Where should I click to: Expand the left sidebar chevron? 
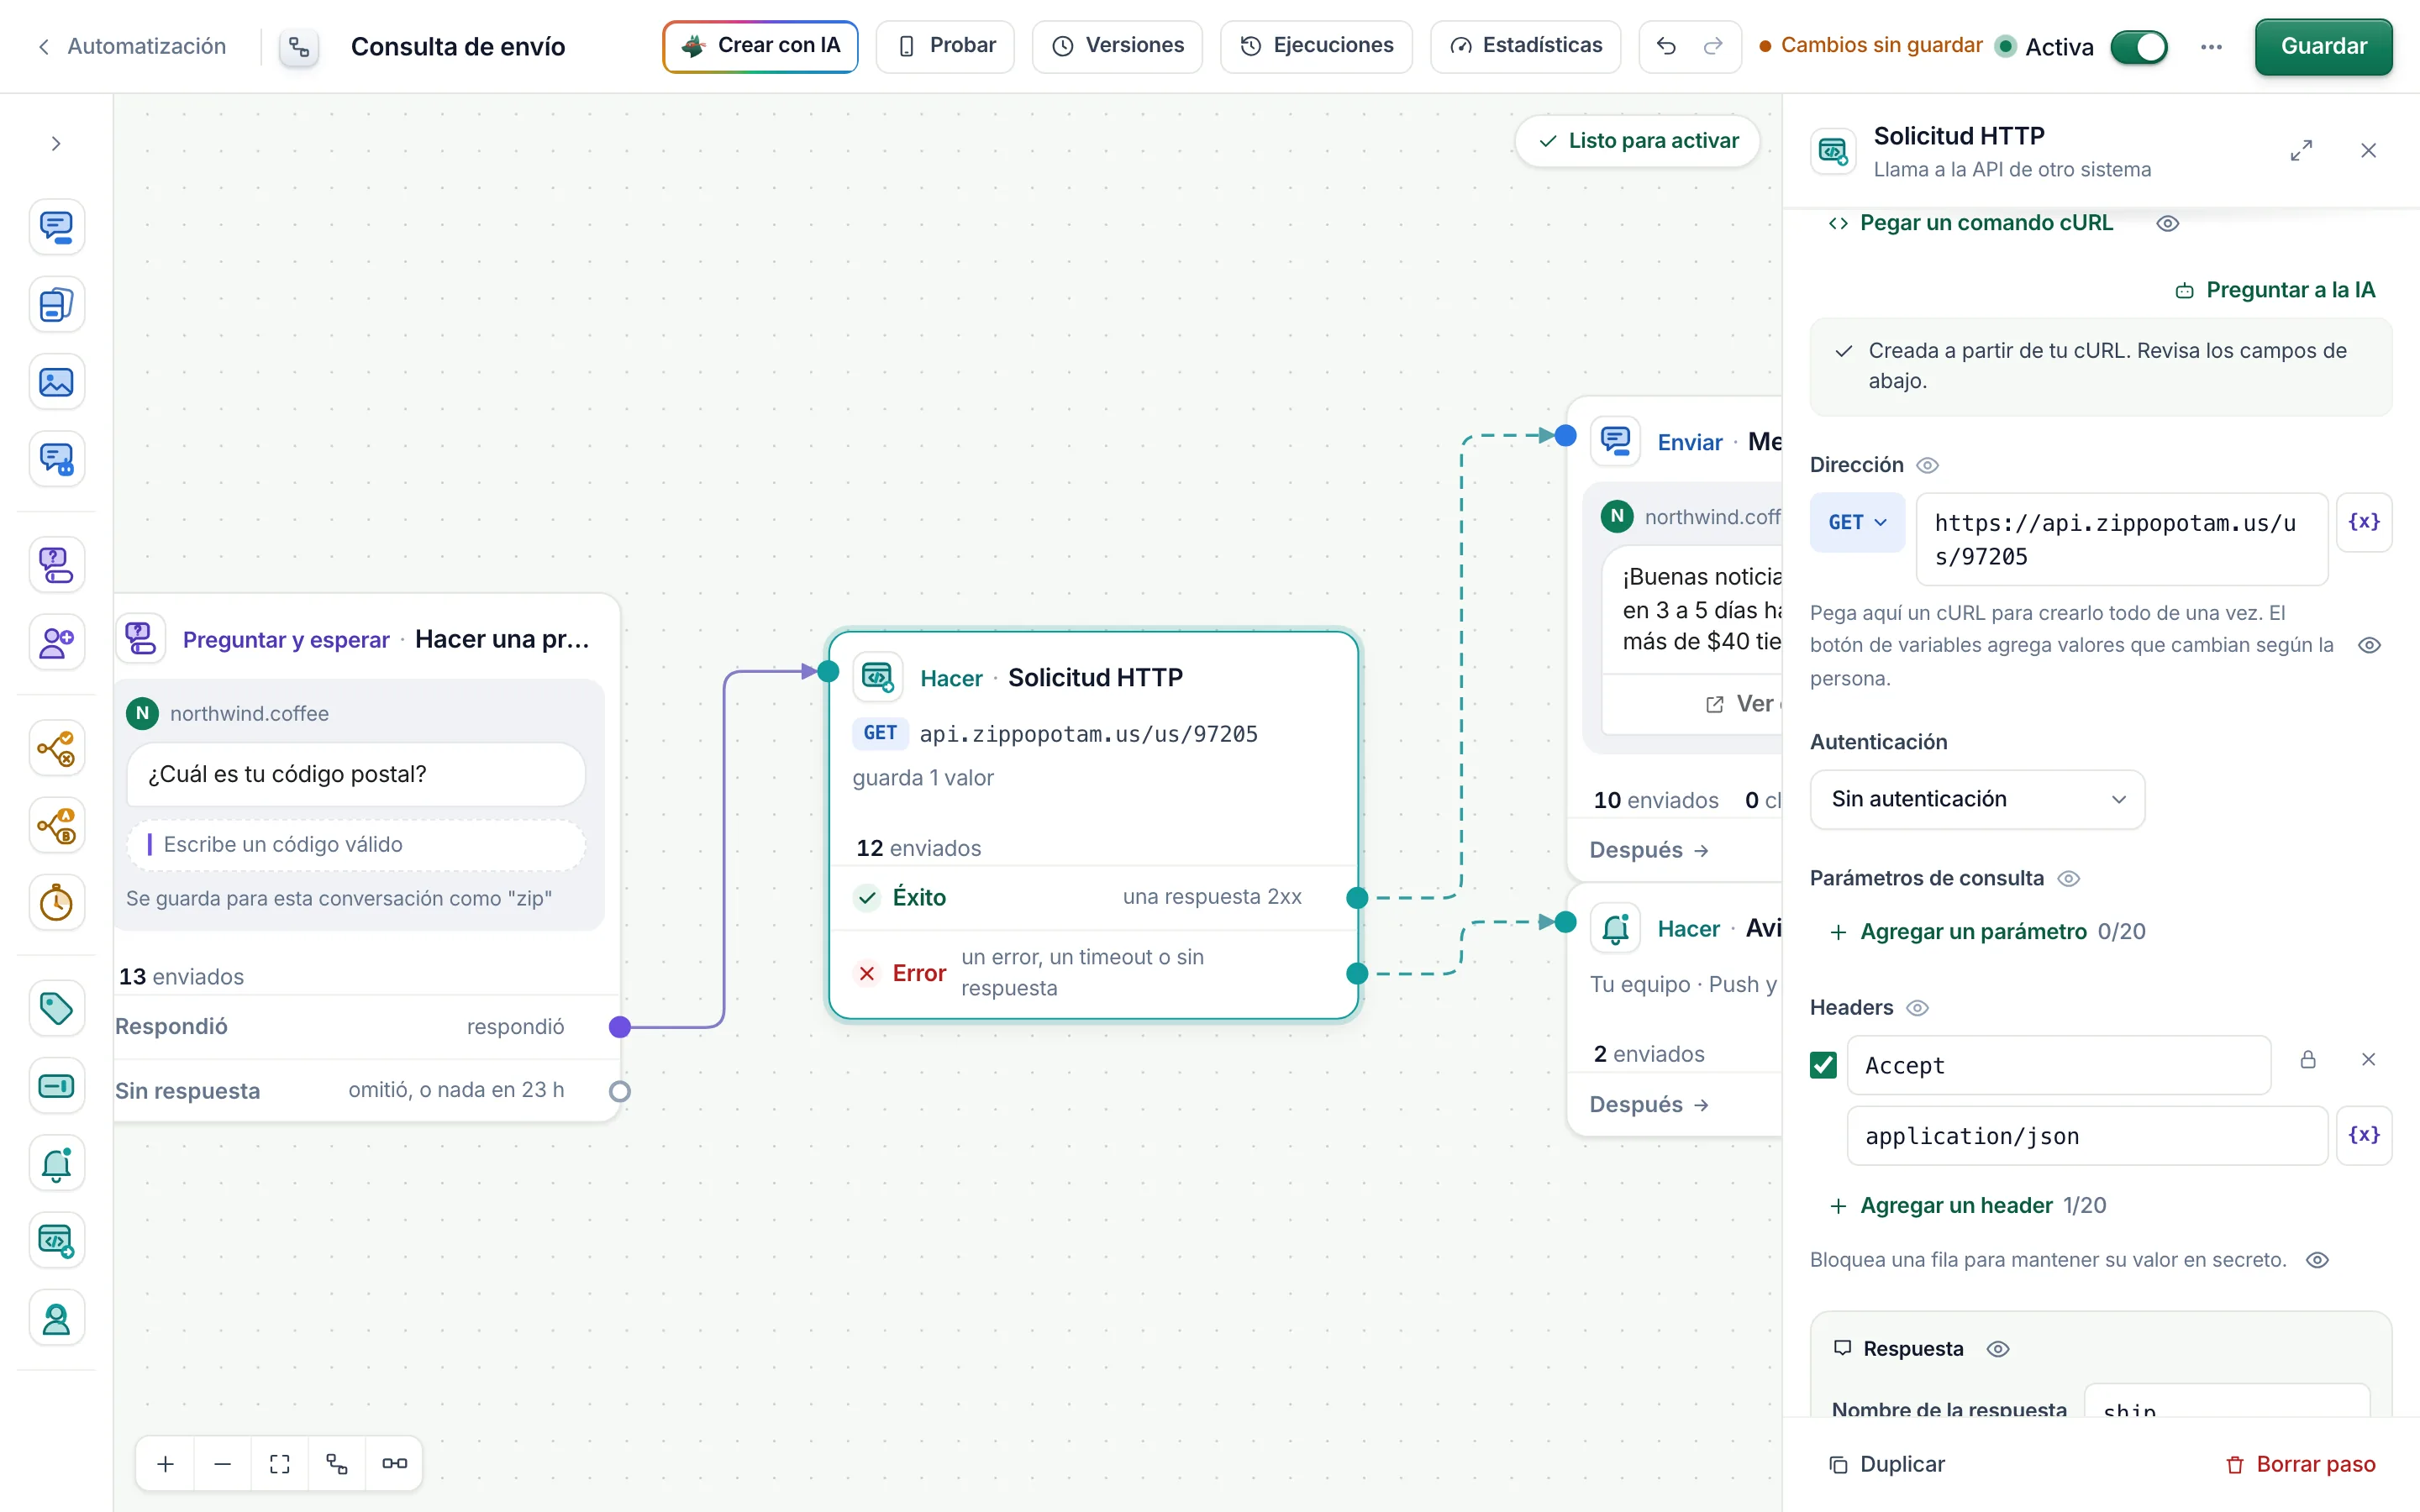point(56,144)
